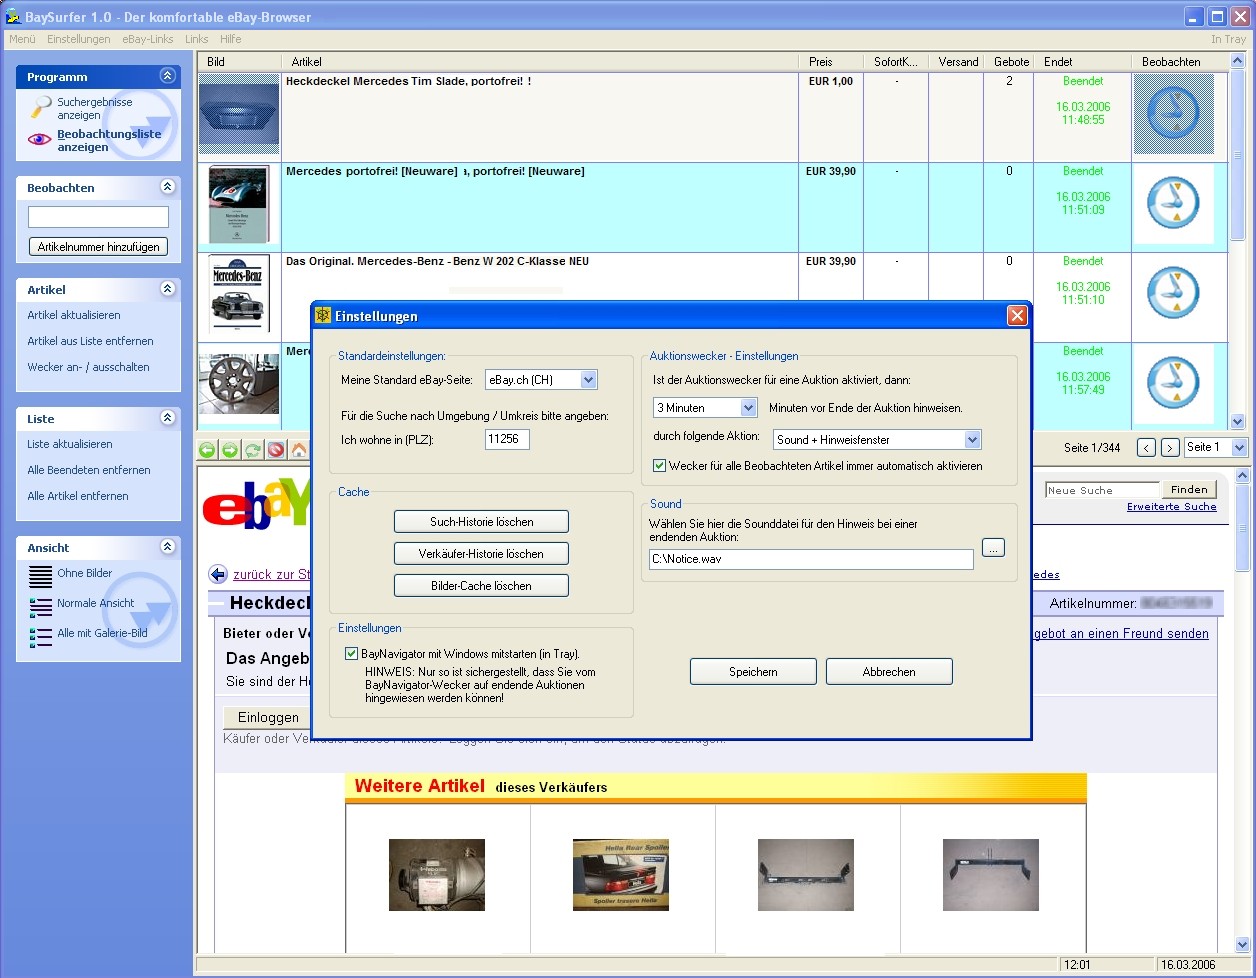Image resolution: width=1256 pixels, height=978 pixels.
Task: Toggle Wecker für alle Beobachteten Artikel checkbox
Action: click(659, 466)
